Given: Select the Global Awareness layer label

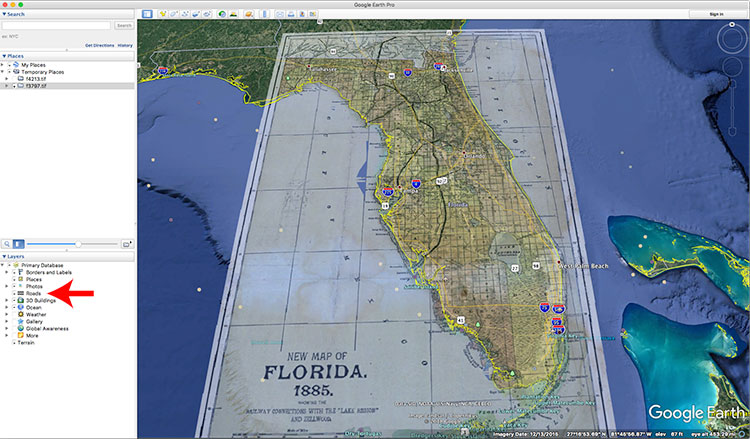Looking at the screenshot, I should point(47,329).
